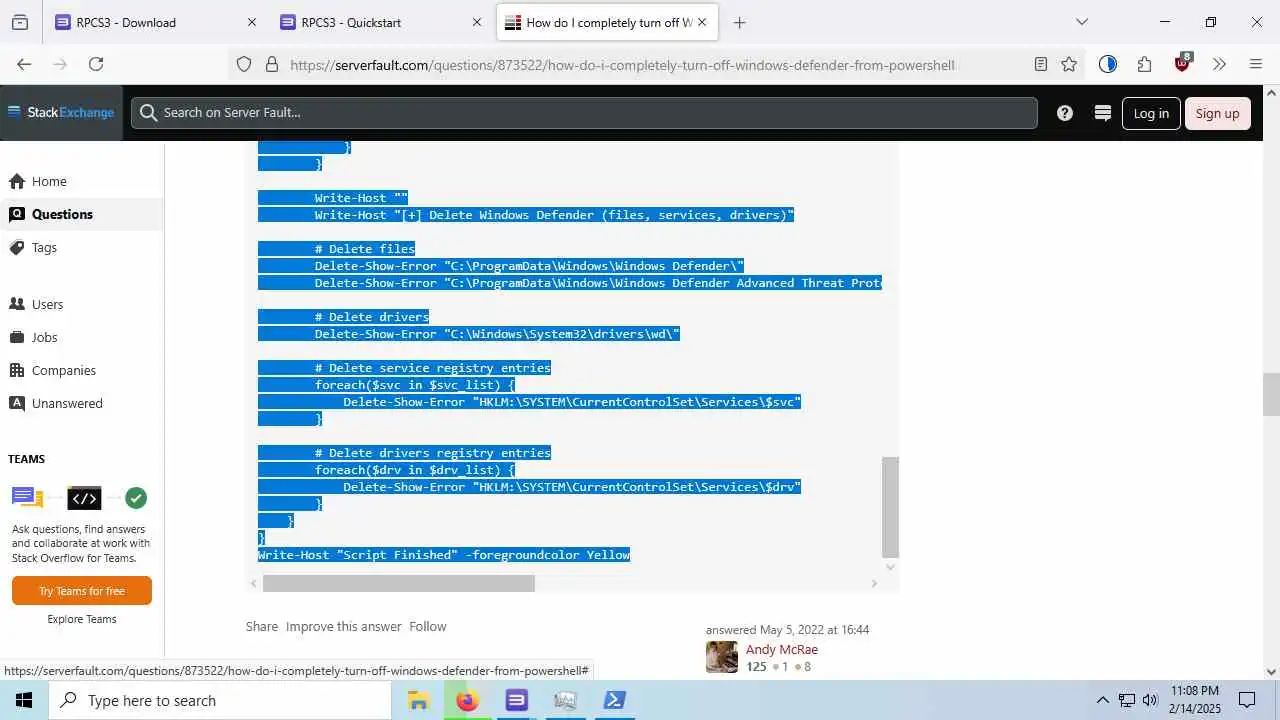
Task: Click the code block vertical scrollbar thumb
Action: [890, 507]
